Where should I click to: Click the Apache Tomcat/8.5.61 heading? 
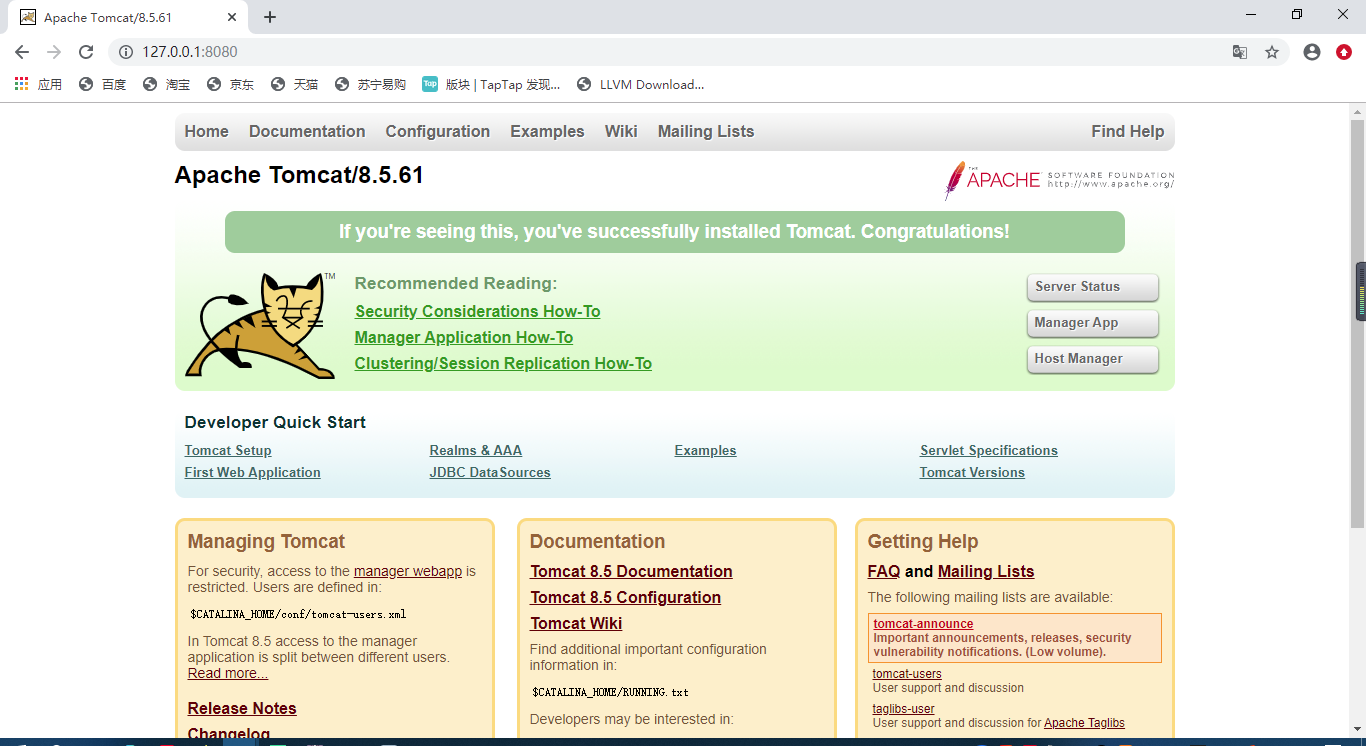(x=299, y=176)
